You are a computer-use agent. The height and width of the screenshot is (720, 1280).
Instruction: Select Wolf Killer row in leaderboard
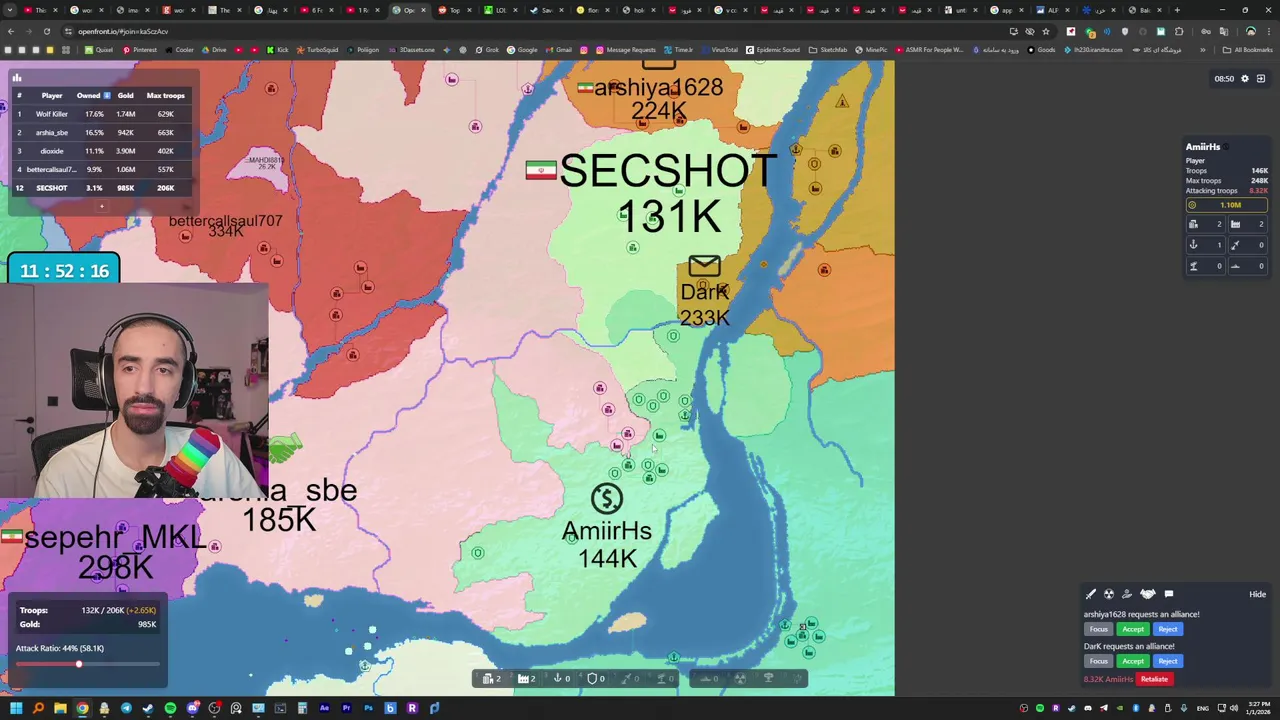click(101, 114)
